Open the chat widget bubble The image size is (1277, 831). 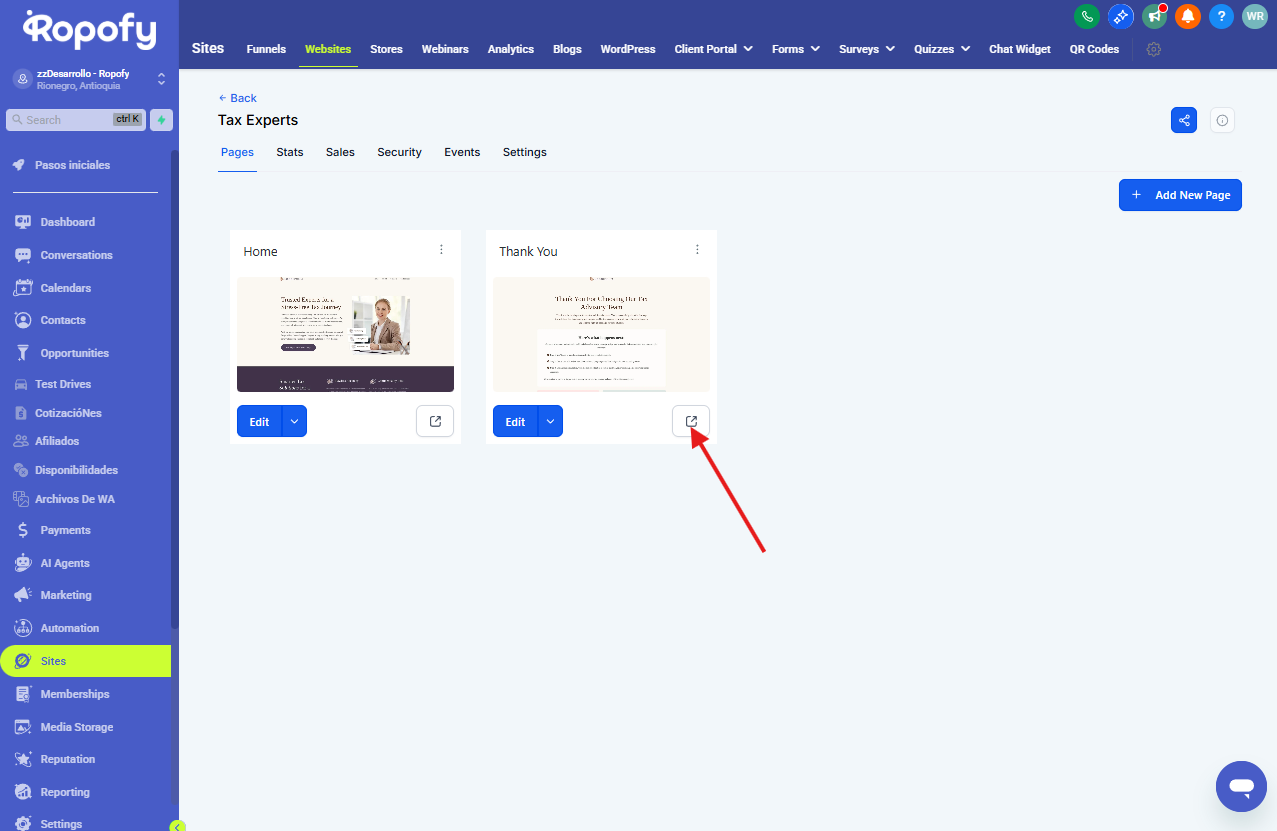(x=1241, y=786)
